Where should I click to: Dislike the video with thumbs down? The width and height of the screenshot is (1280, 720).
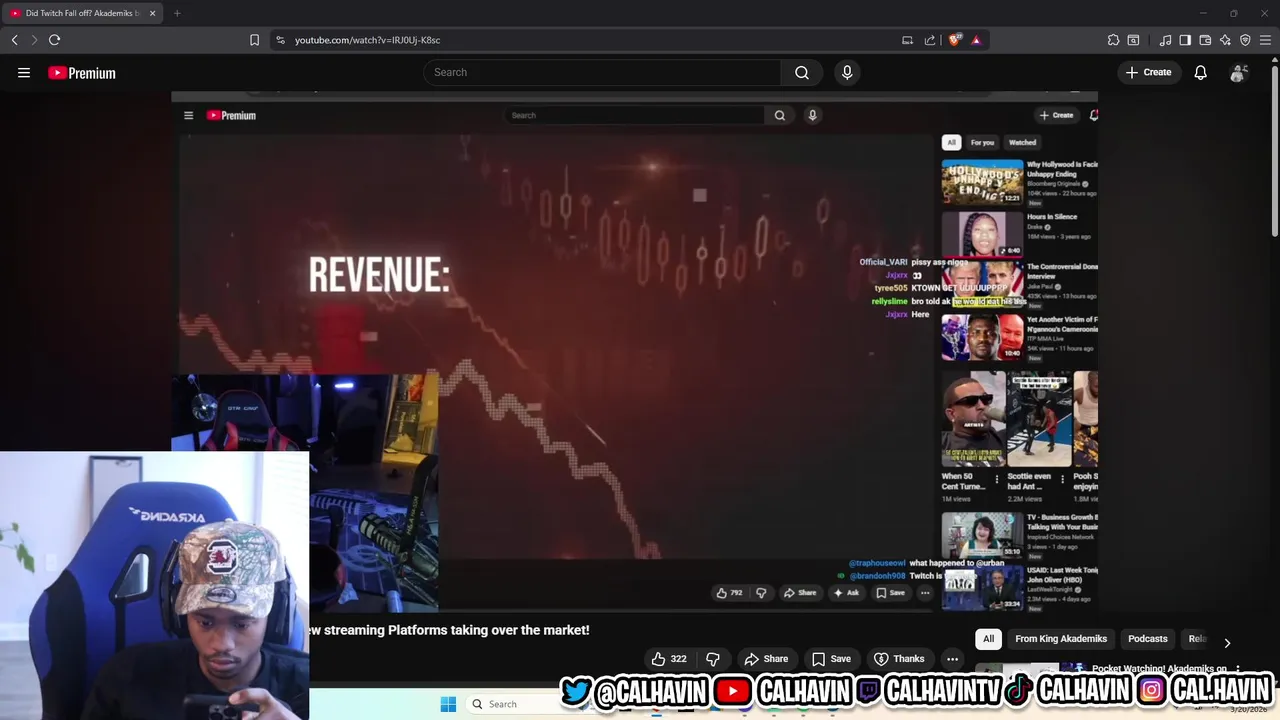click(713, 659)
